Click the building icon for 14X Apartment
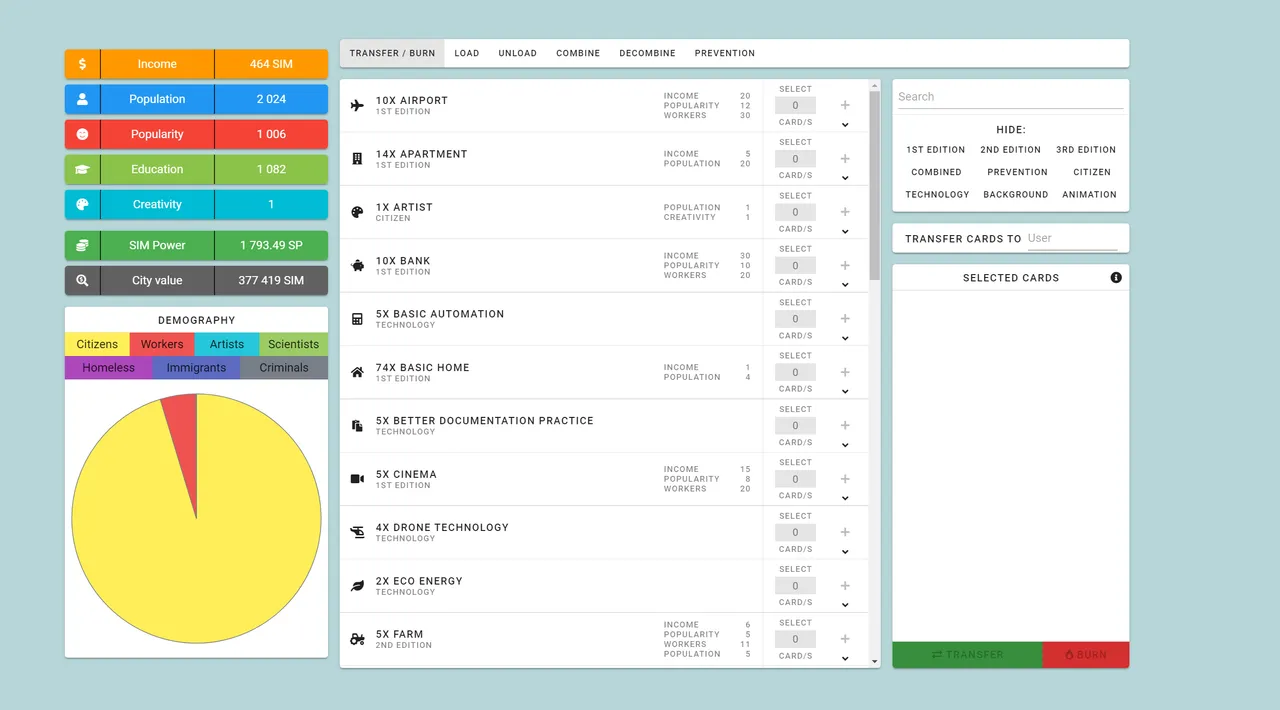1280x710 pixels. coord(357,159)
